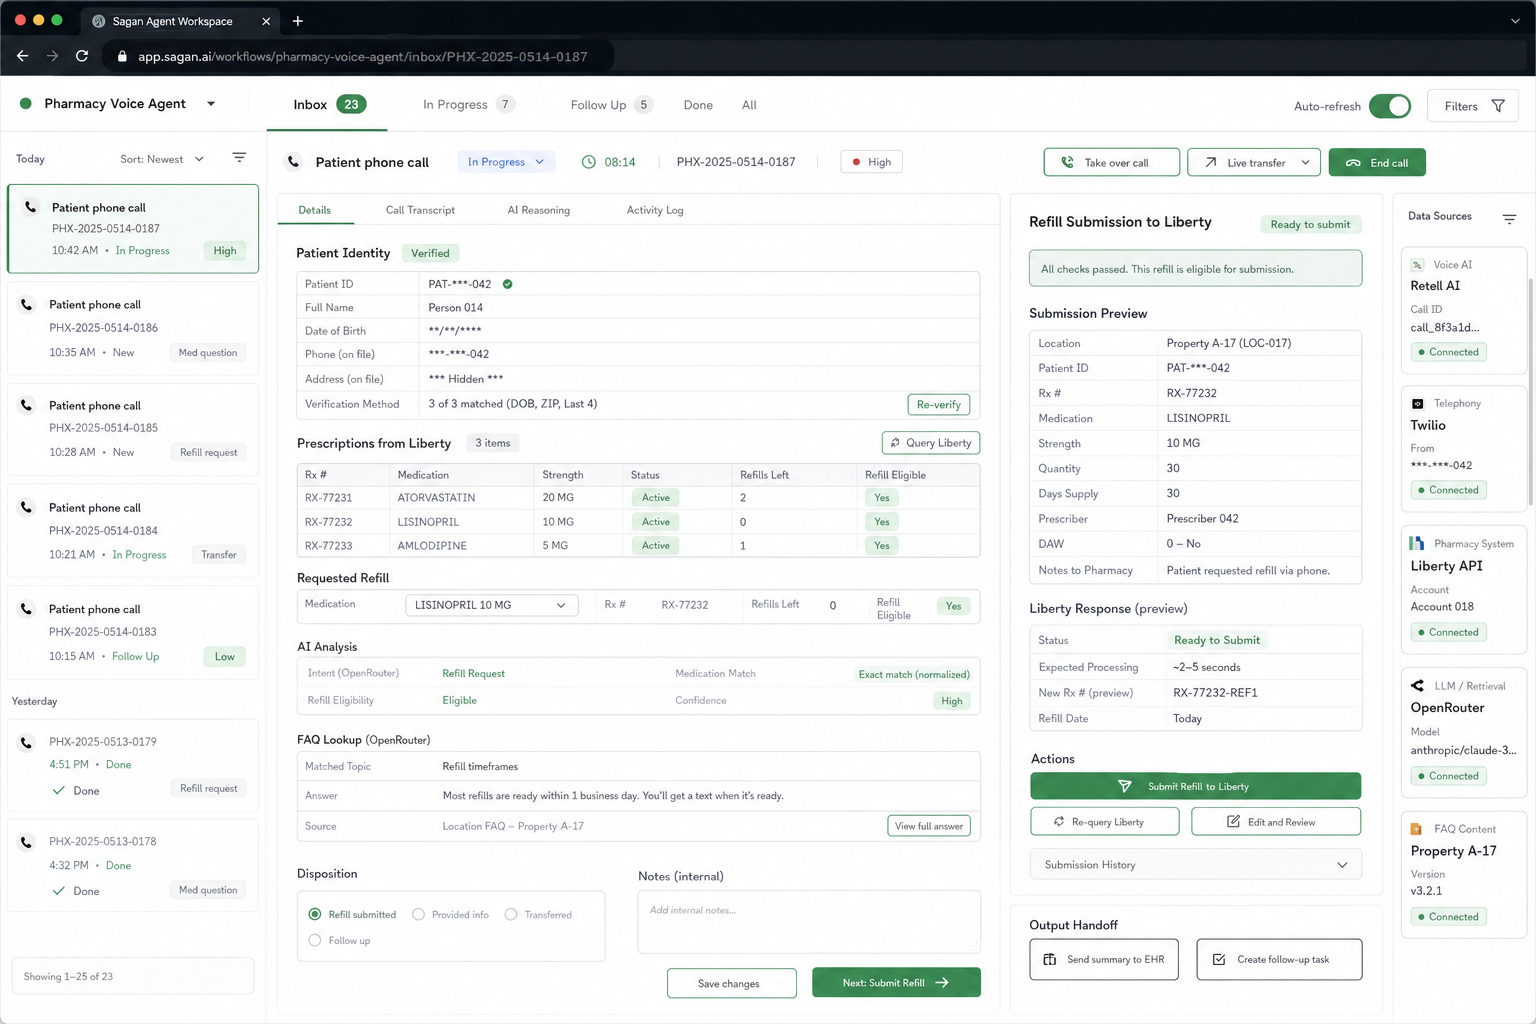Viewport: 1536px width, 1024px height.
Task: Open the In Progress status dropdown in header
Action: [x=505, y=162]
